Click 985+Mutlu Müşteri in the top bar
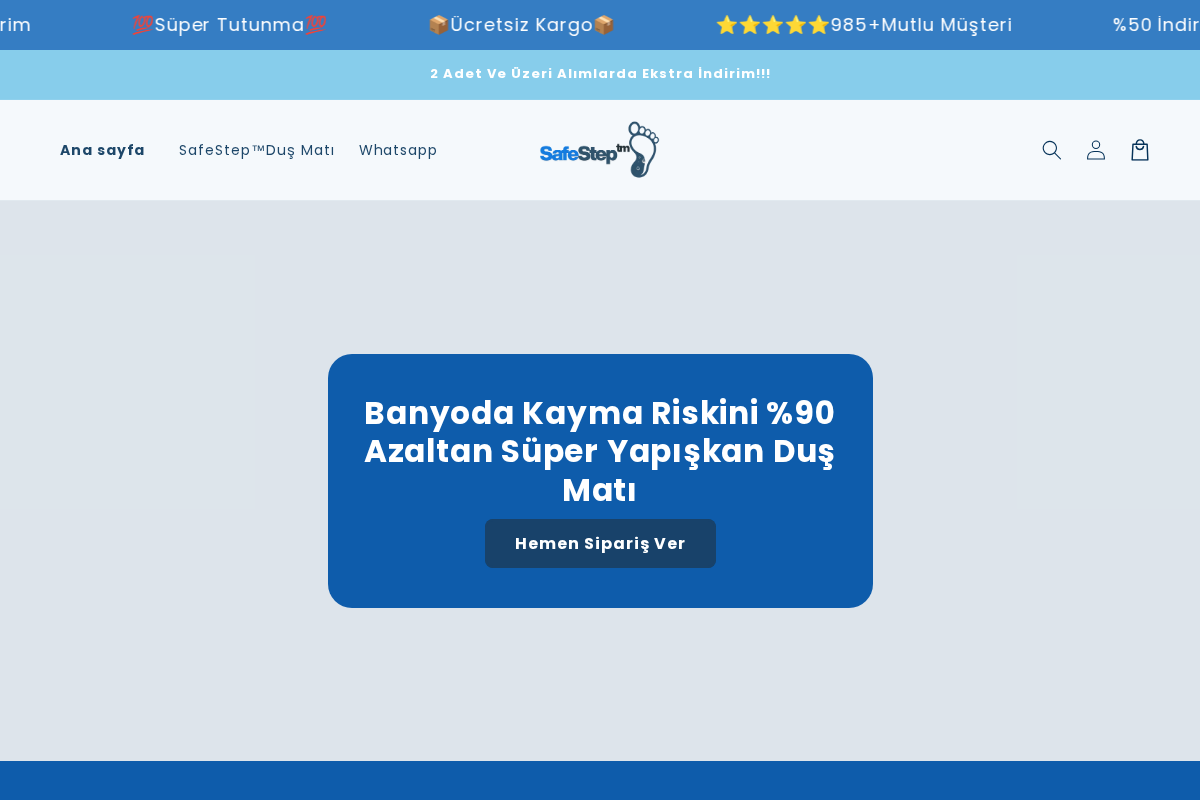 point(921,25)
